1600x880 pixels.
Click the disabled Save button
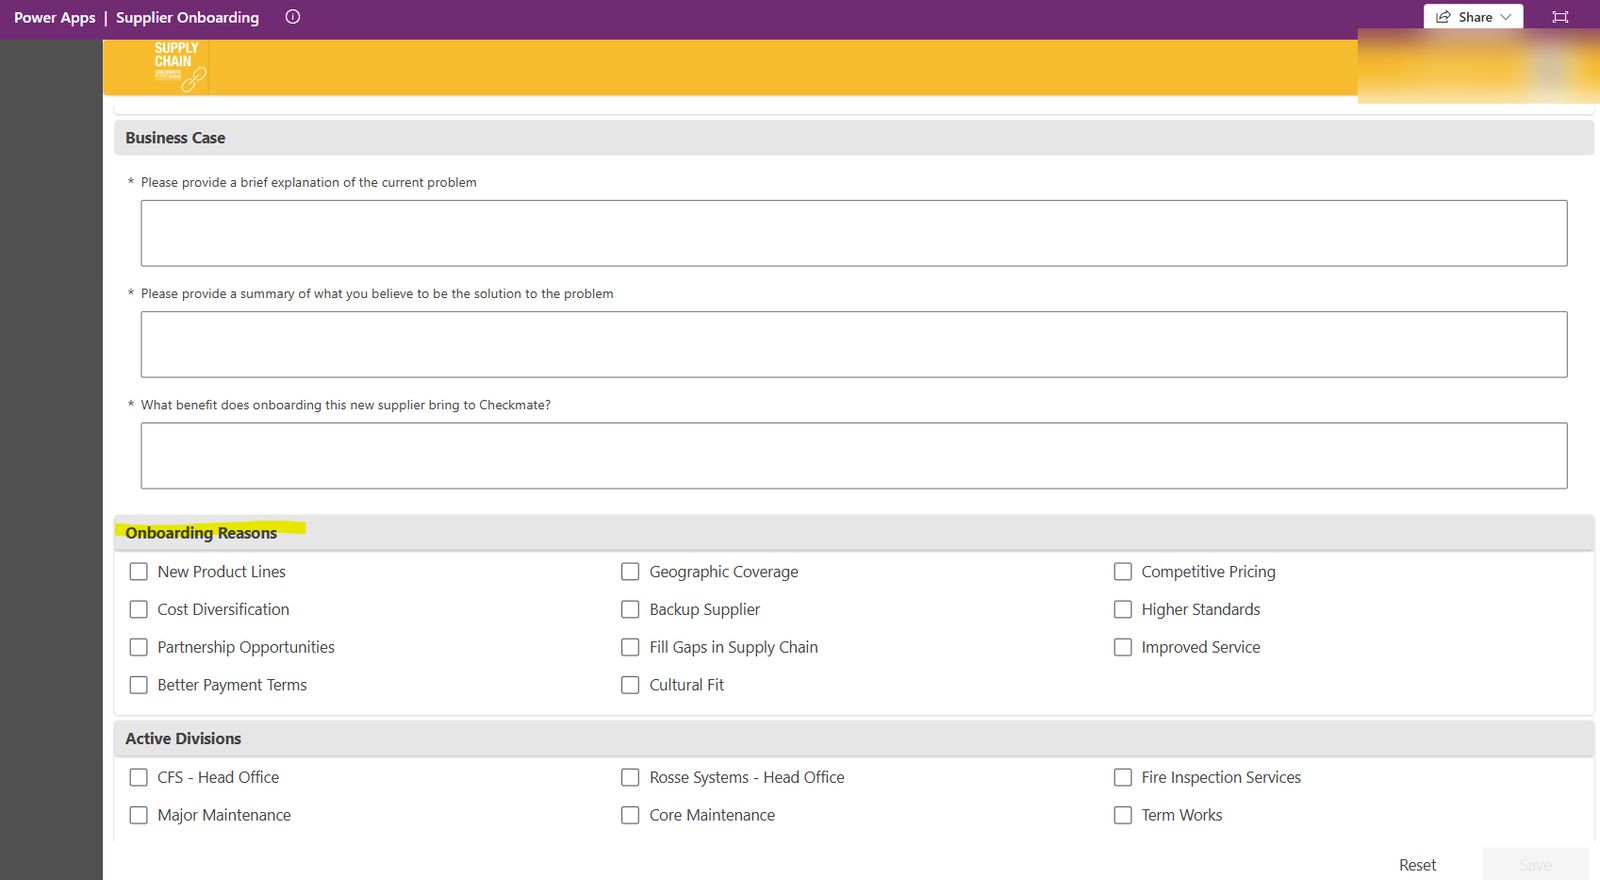coord(1535,865)
